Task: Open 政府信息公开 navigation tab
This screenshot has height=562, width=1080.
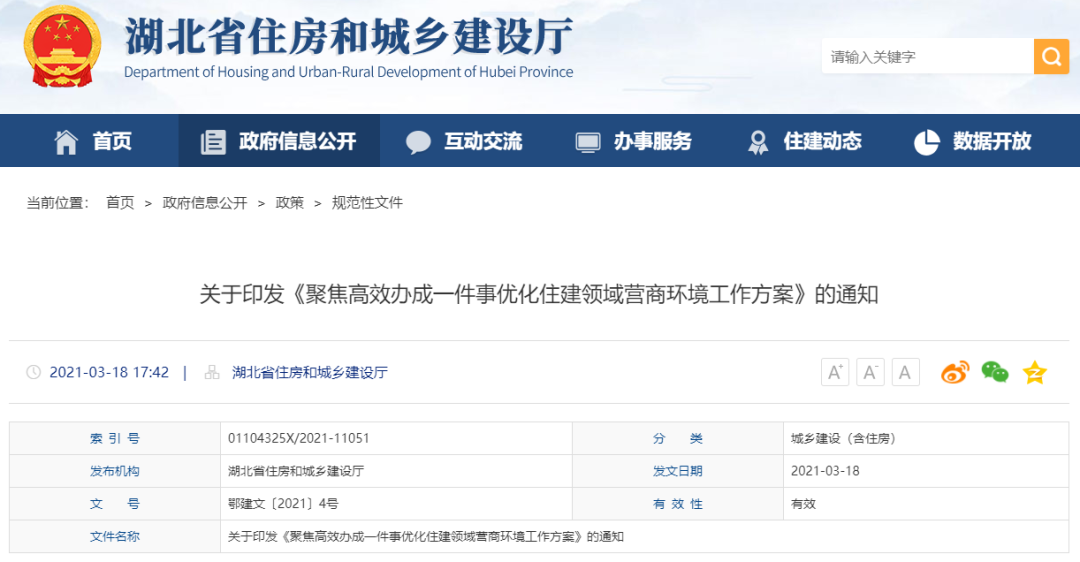Action: coord(279,142)
